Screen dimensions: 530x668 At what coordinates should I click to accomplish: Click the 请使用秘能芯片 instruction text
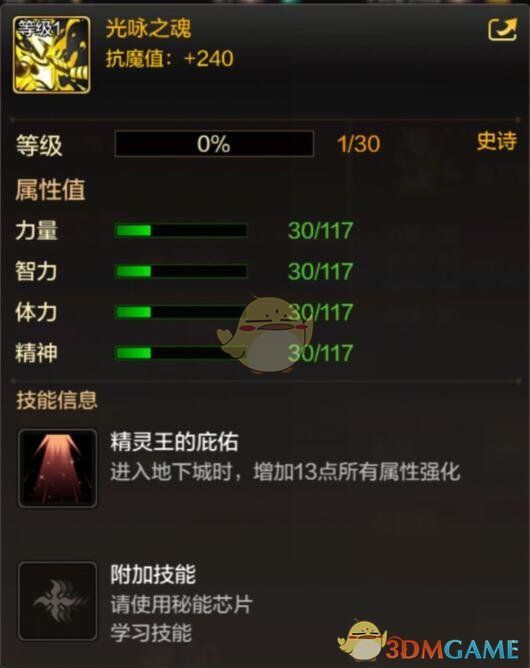click(x=181, y=604)
